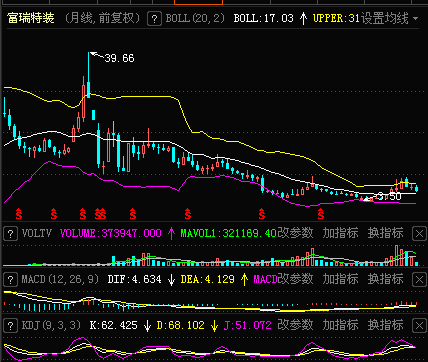The height and width of the screenshot is (362, 428).
Task: Click 改参数 in the KDJ panel
Action: click(x=295, y=325)
